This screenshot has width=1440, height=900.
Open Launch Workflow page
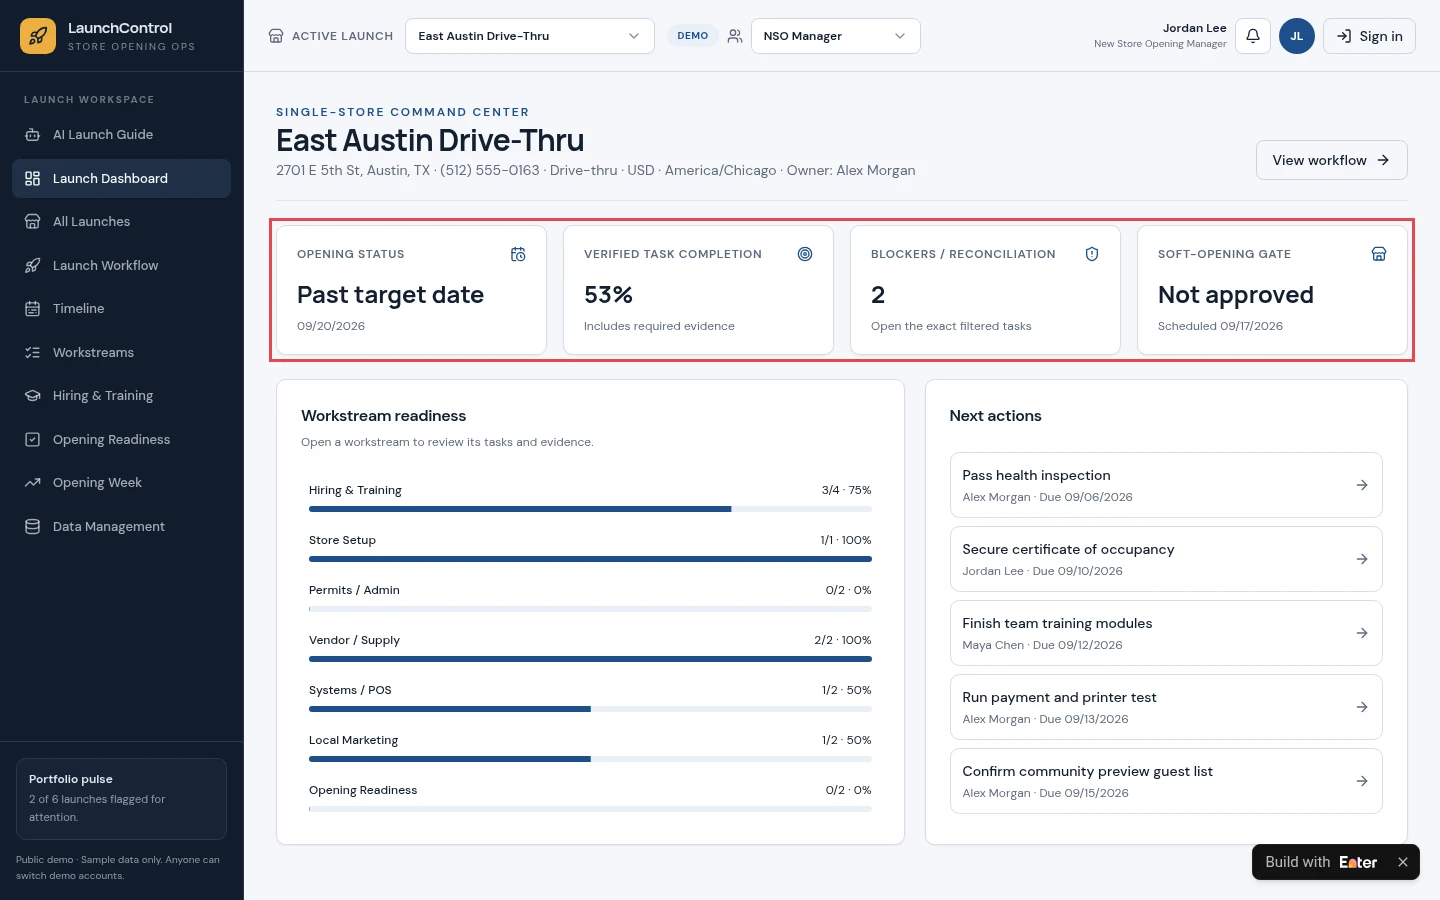121,265
